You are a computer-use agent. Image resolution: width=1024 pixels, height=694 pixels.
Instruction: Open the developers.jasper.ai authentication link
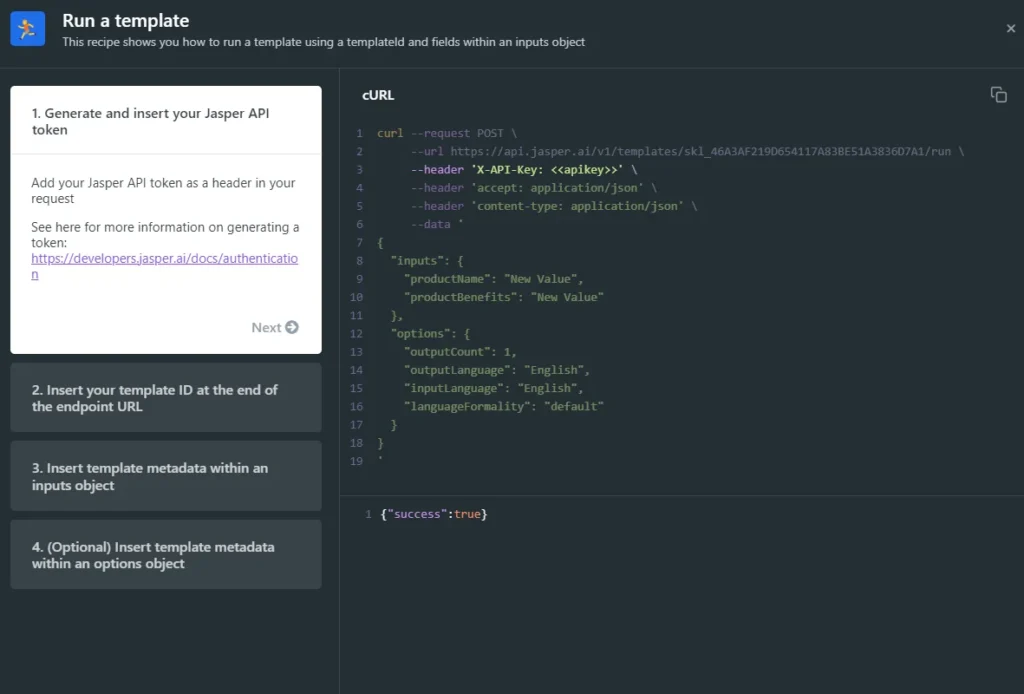(164, 265)
